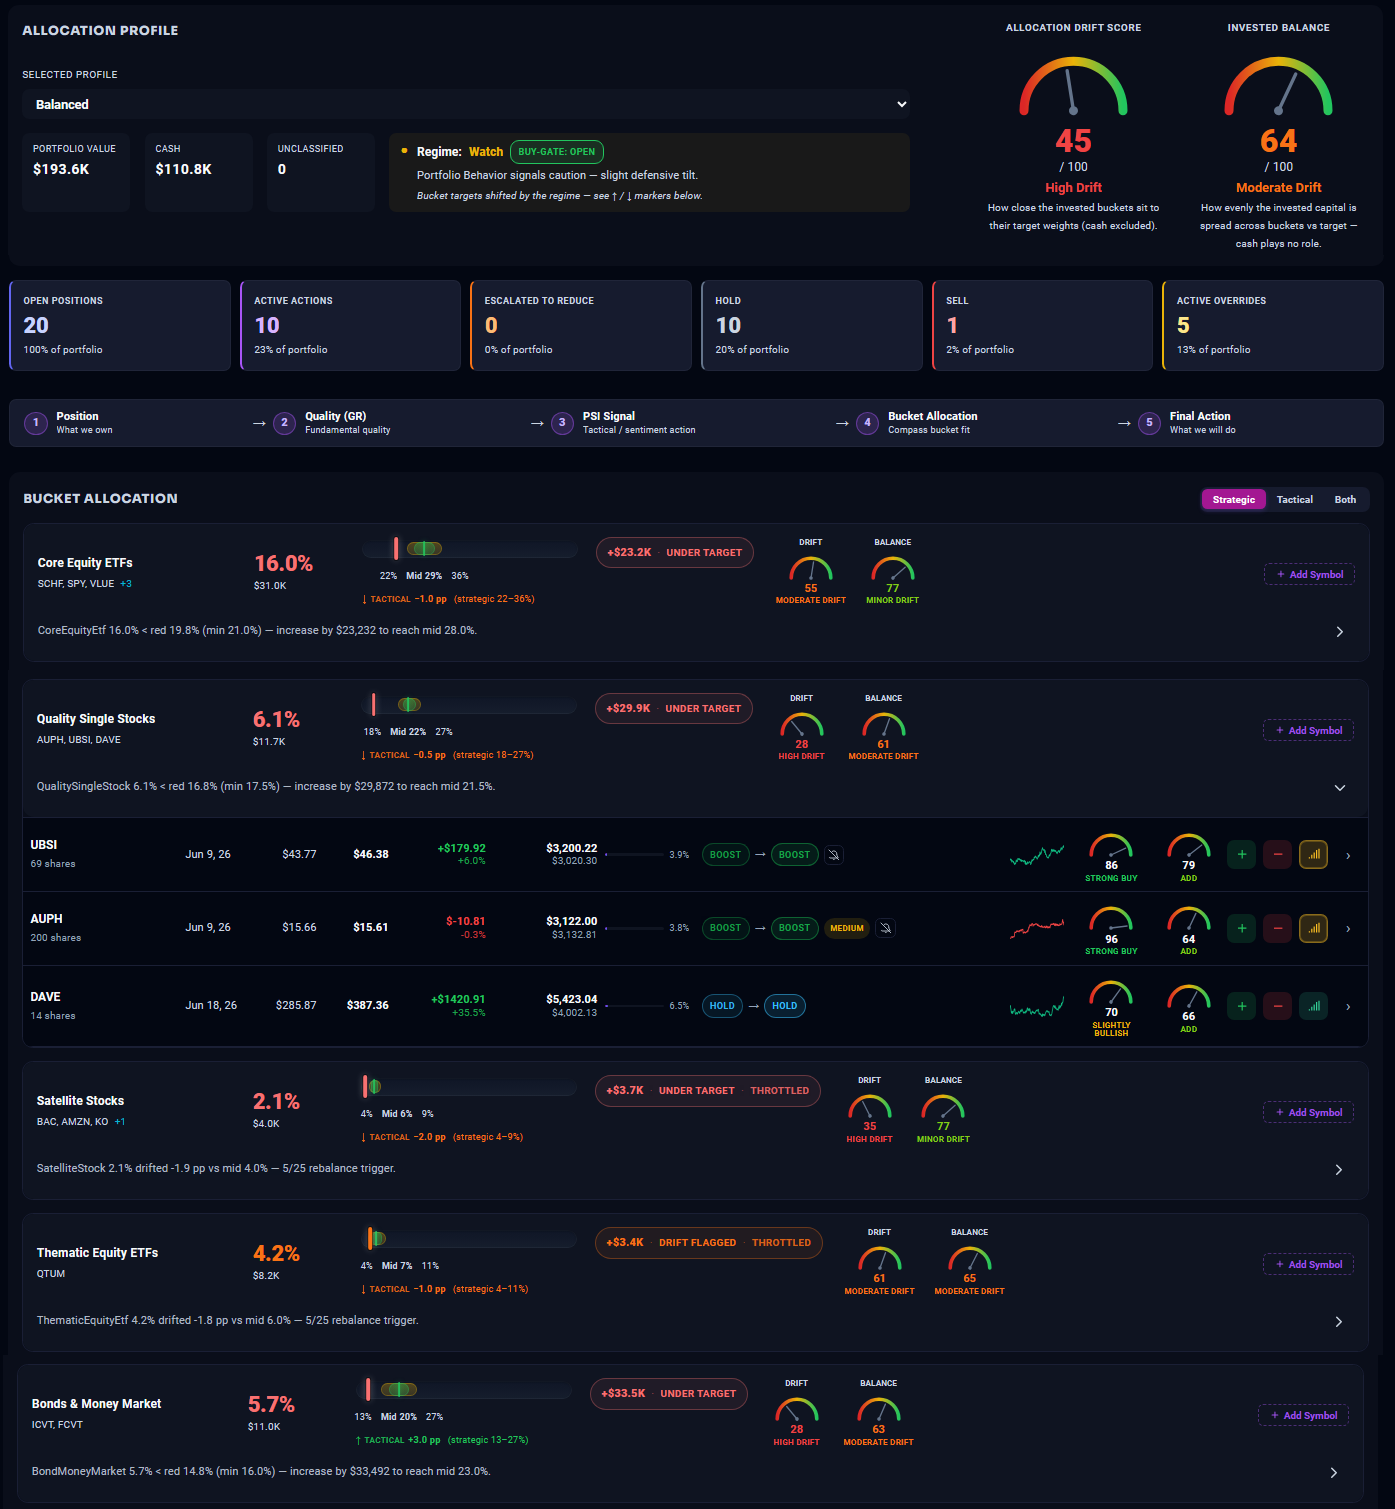Click the signal bars icon in DAVE row
1395x1509 pixels.
(1313, 1006)
